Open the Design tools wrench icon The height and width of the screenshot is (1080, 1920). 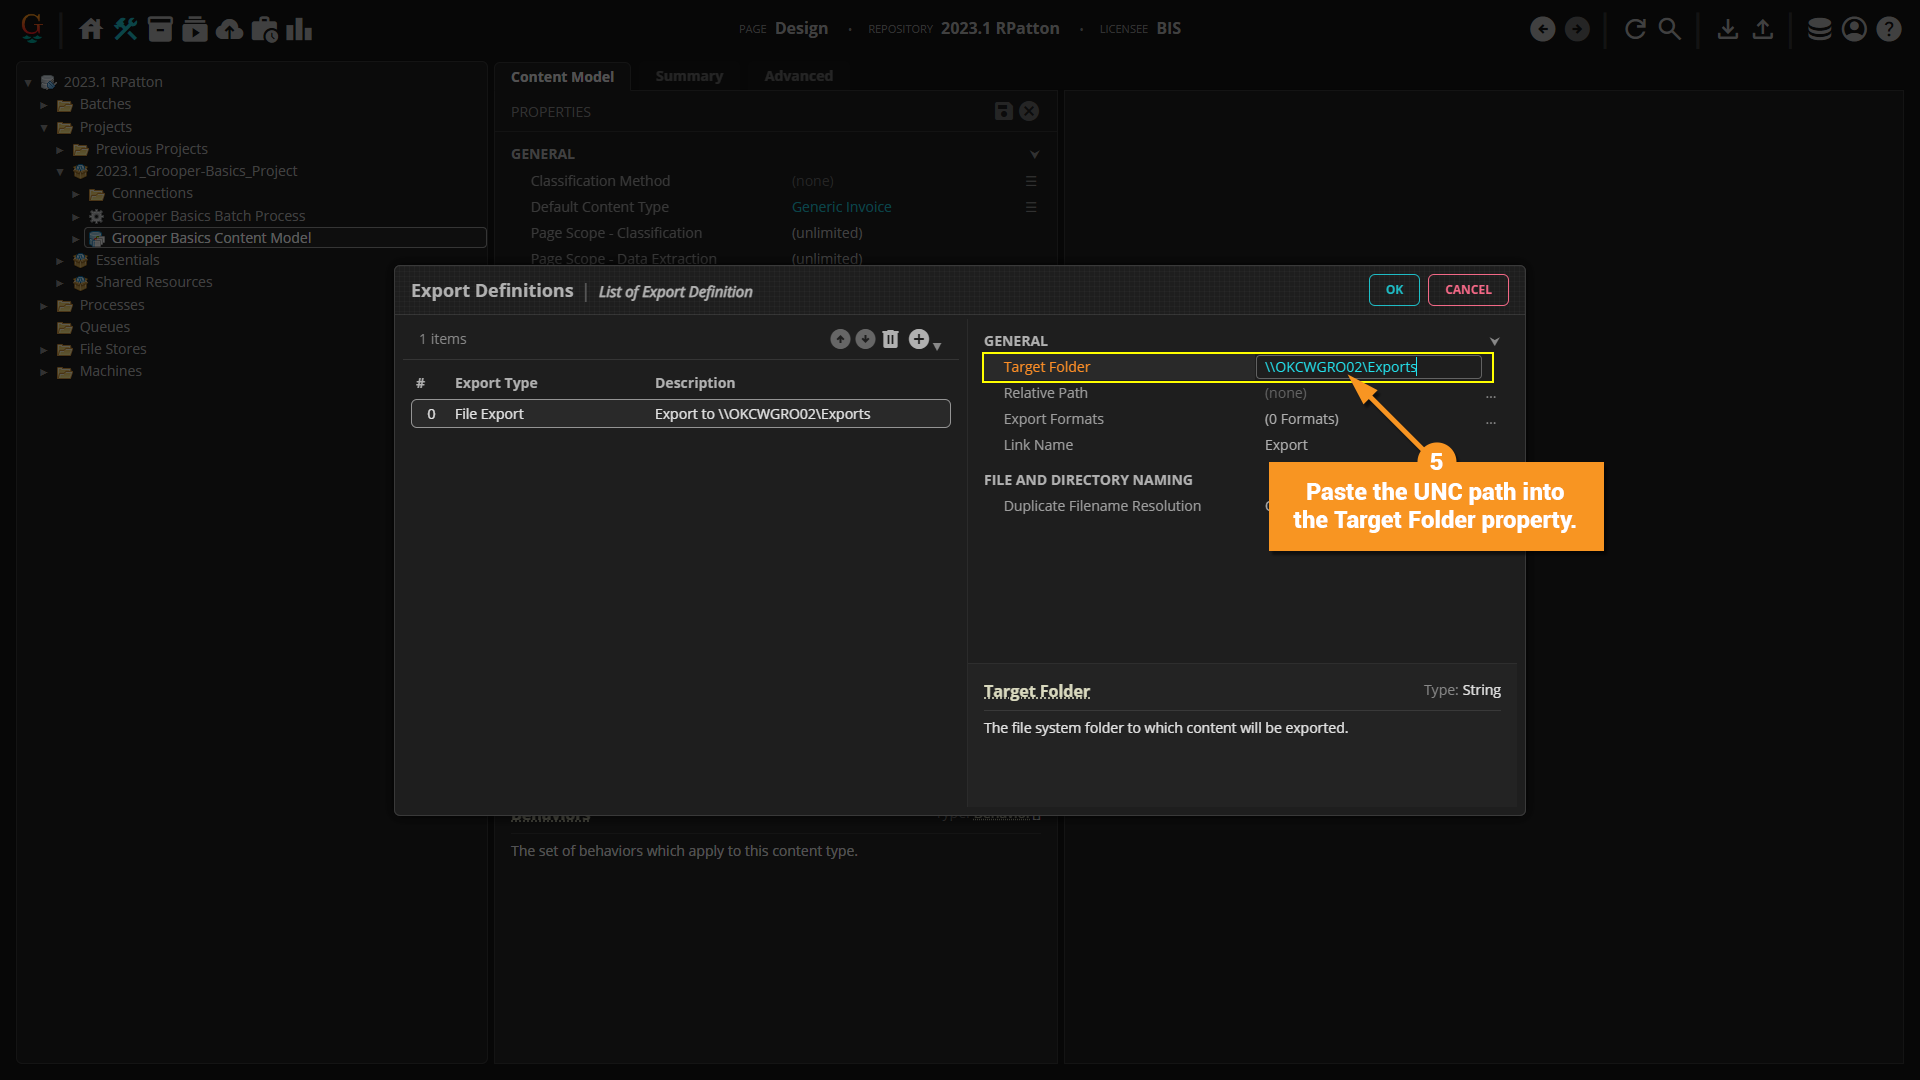click(126, 29)
